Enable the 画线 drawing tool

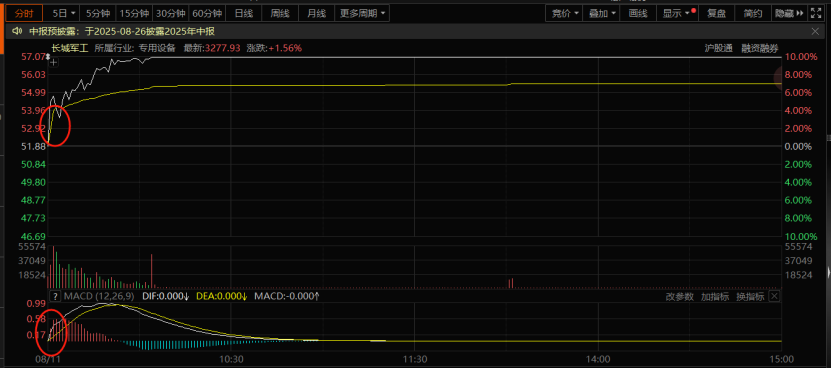[x=638, y=13]
